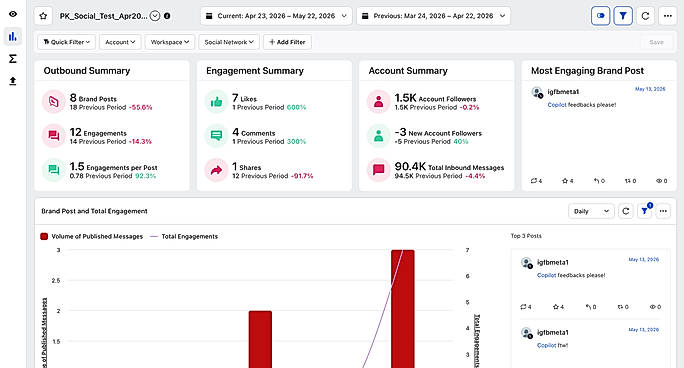
Task: Star the PK_Social_Test dashboard as favorite
Action: tap(43, 16)
